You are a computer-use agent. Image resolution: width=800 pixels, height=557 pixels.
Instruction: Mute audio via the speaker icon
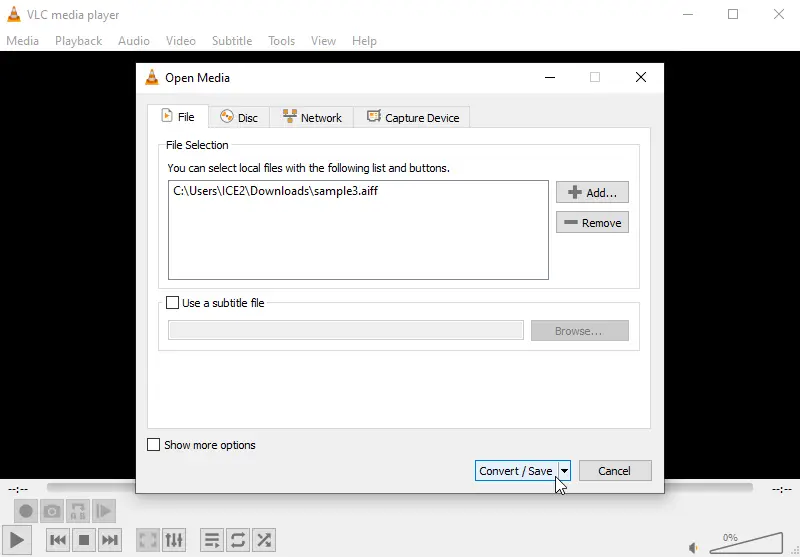[x=693, y=547]
